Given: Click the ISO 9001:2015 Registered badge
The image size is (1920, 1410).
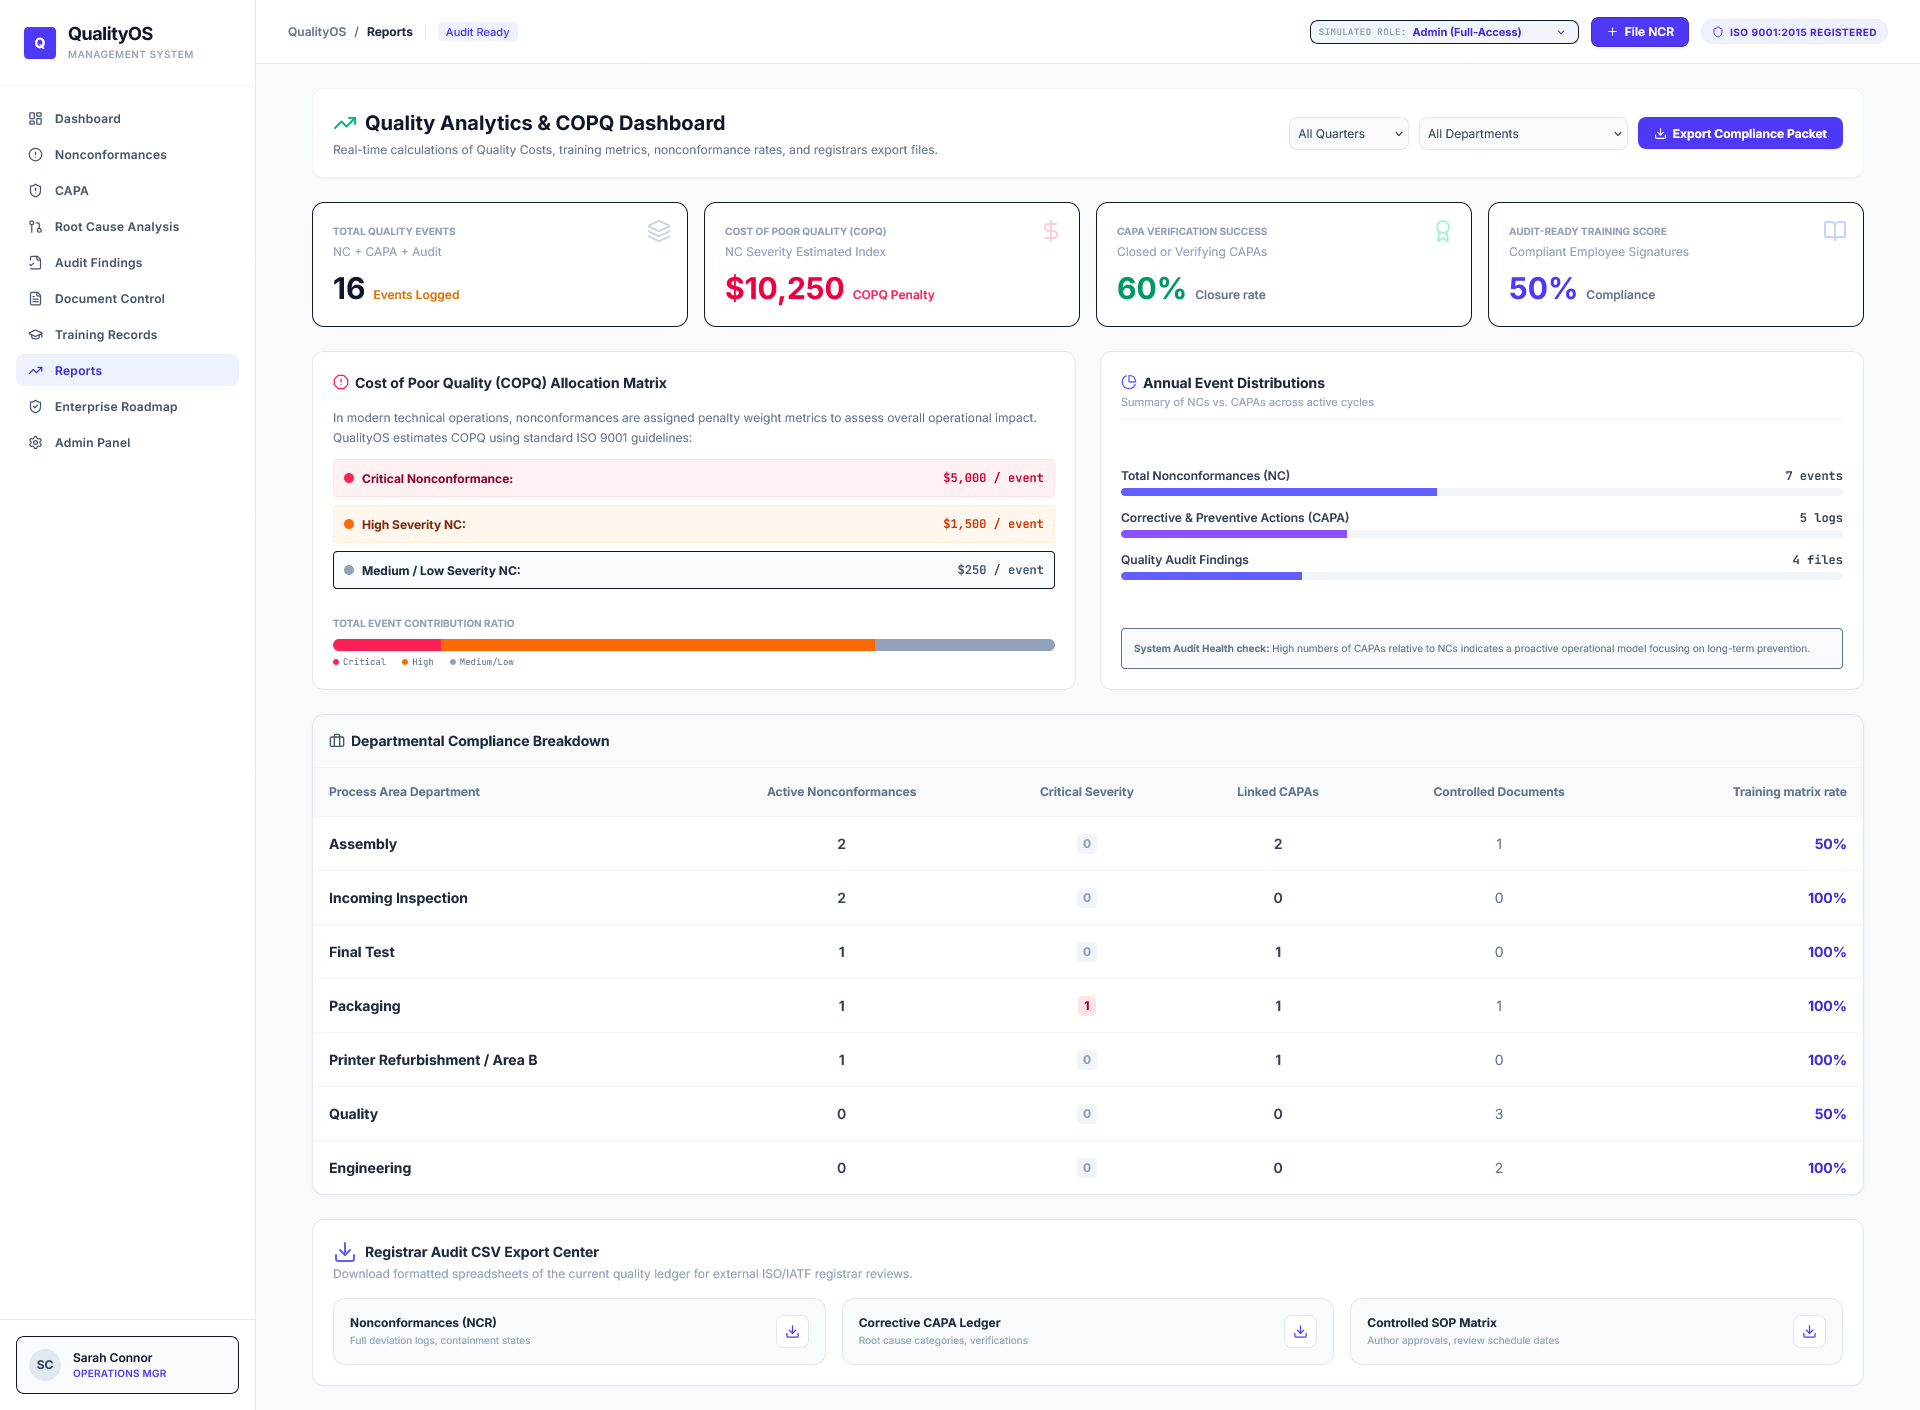Looking at the screenshot, I should [1794, 32].
